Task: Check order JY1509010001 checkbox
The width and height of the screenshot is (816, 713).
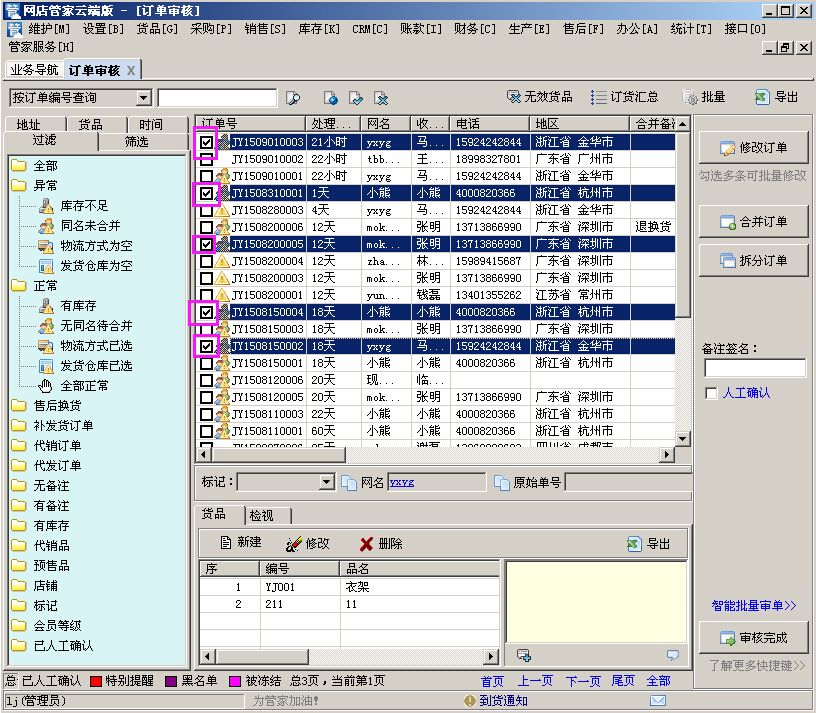Action: pyautogui.click(x=206, y=176)
